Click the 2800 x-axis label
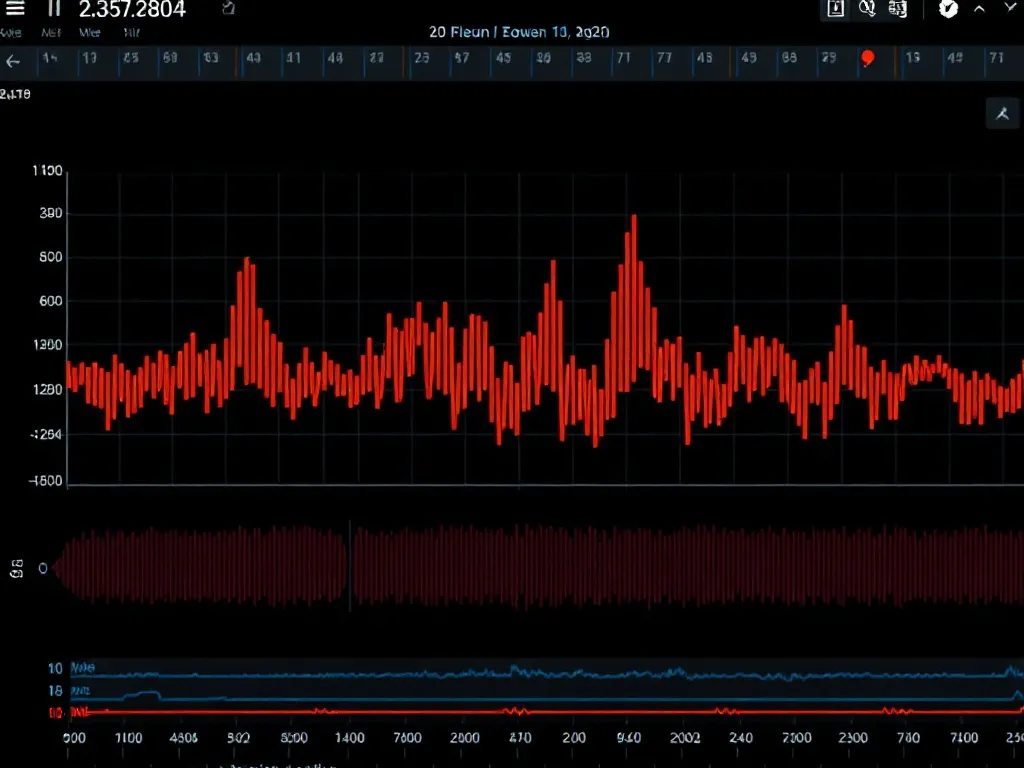The height and width of the screenshot is (768, 1024). point(464,738)
